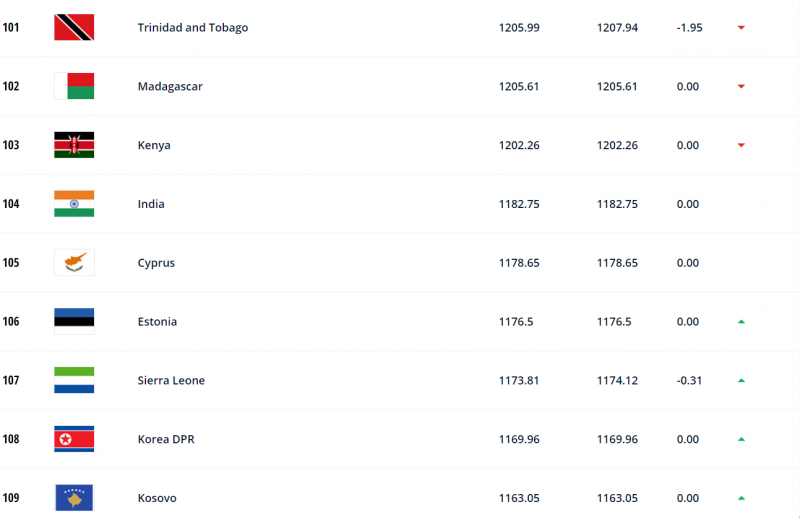This screenshot has height=520, width=800.
Task: Click the India flag icon
Action: point(74,204)
